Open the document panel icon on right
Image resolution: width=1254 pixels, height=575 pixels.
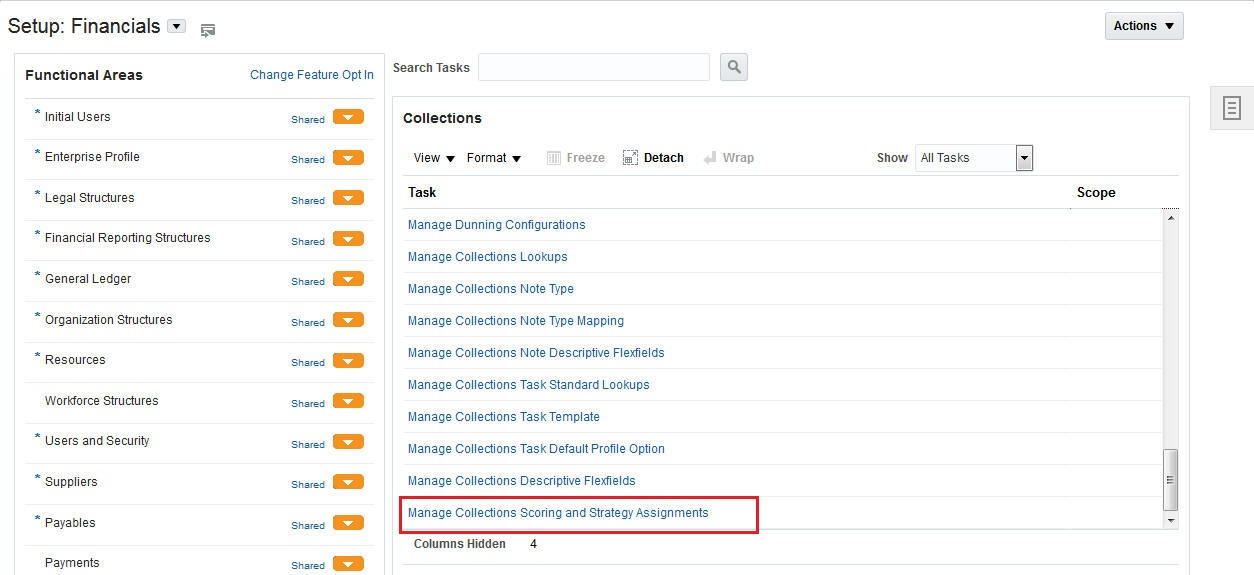(1232, 108)
